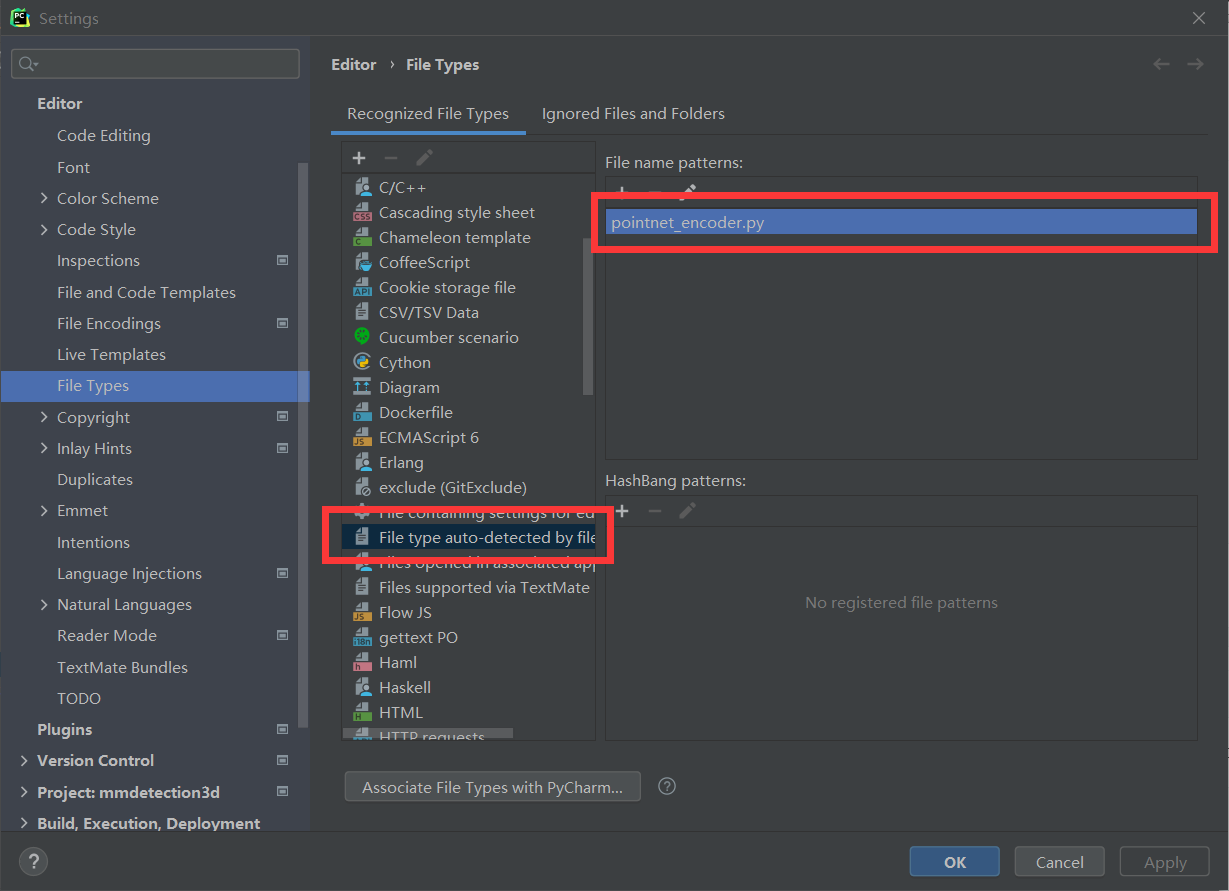Navigate forward with the right arrow
The width and height of the screenshot is (1229, 891).
click(x=1195, y=64)
